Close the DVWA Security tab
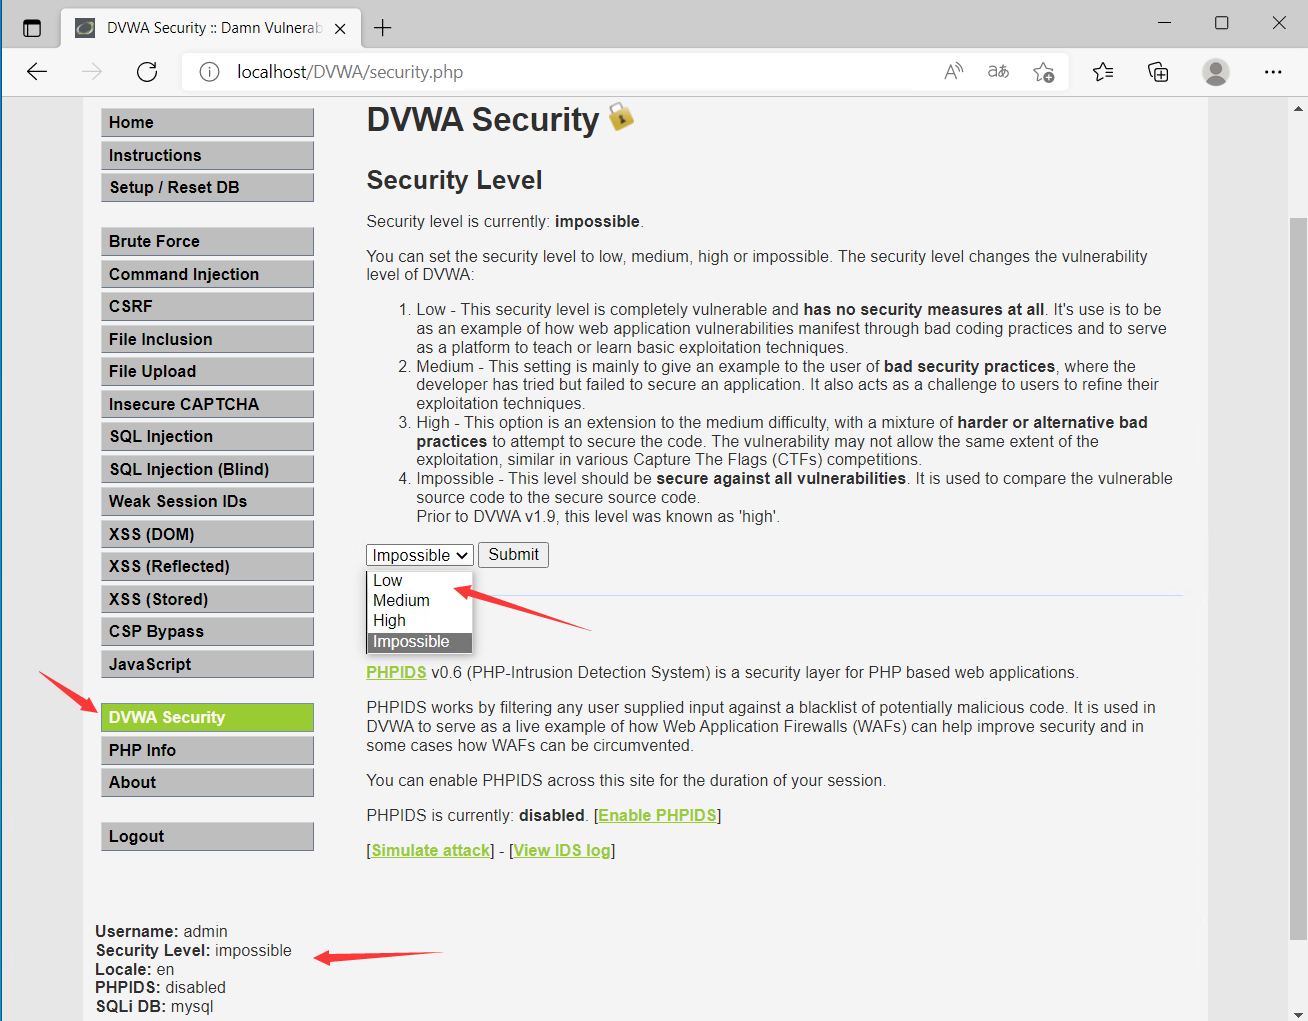This screenshot has width=1308, height=1021. coord(340,28)
